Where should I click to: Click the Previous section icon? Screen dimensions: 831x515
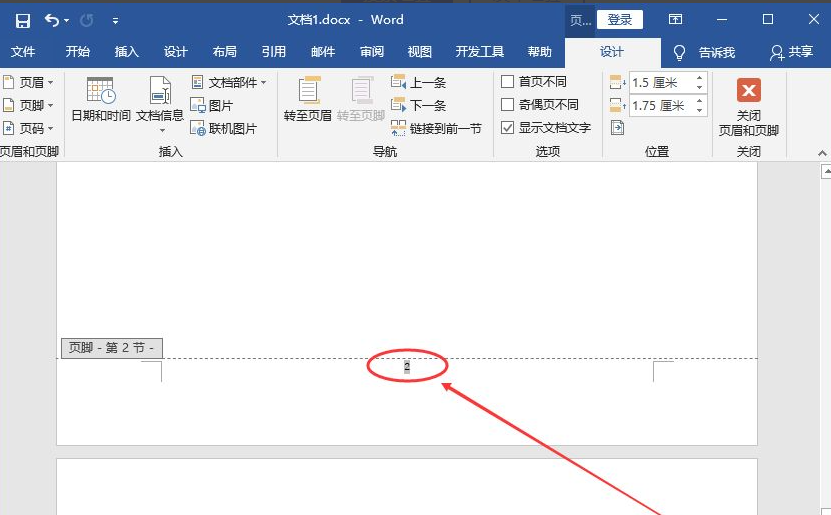click(x=399, y=82)
